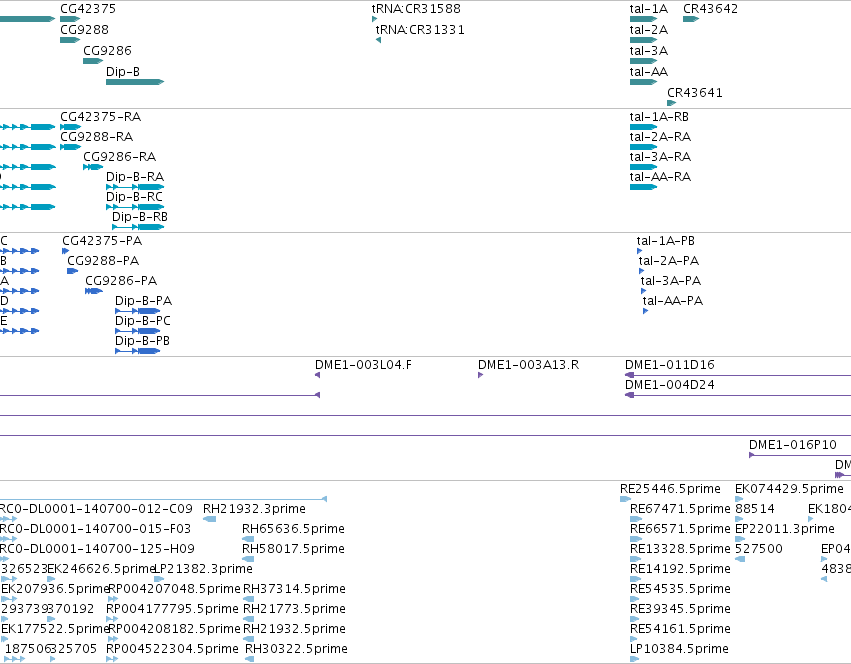Select the tal-2A-PA protein label
Screen dimensions: 851x664
coord(669,261)
